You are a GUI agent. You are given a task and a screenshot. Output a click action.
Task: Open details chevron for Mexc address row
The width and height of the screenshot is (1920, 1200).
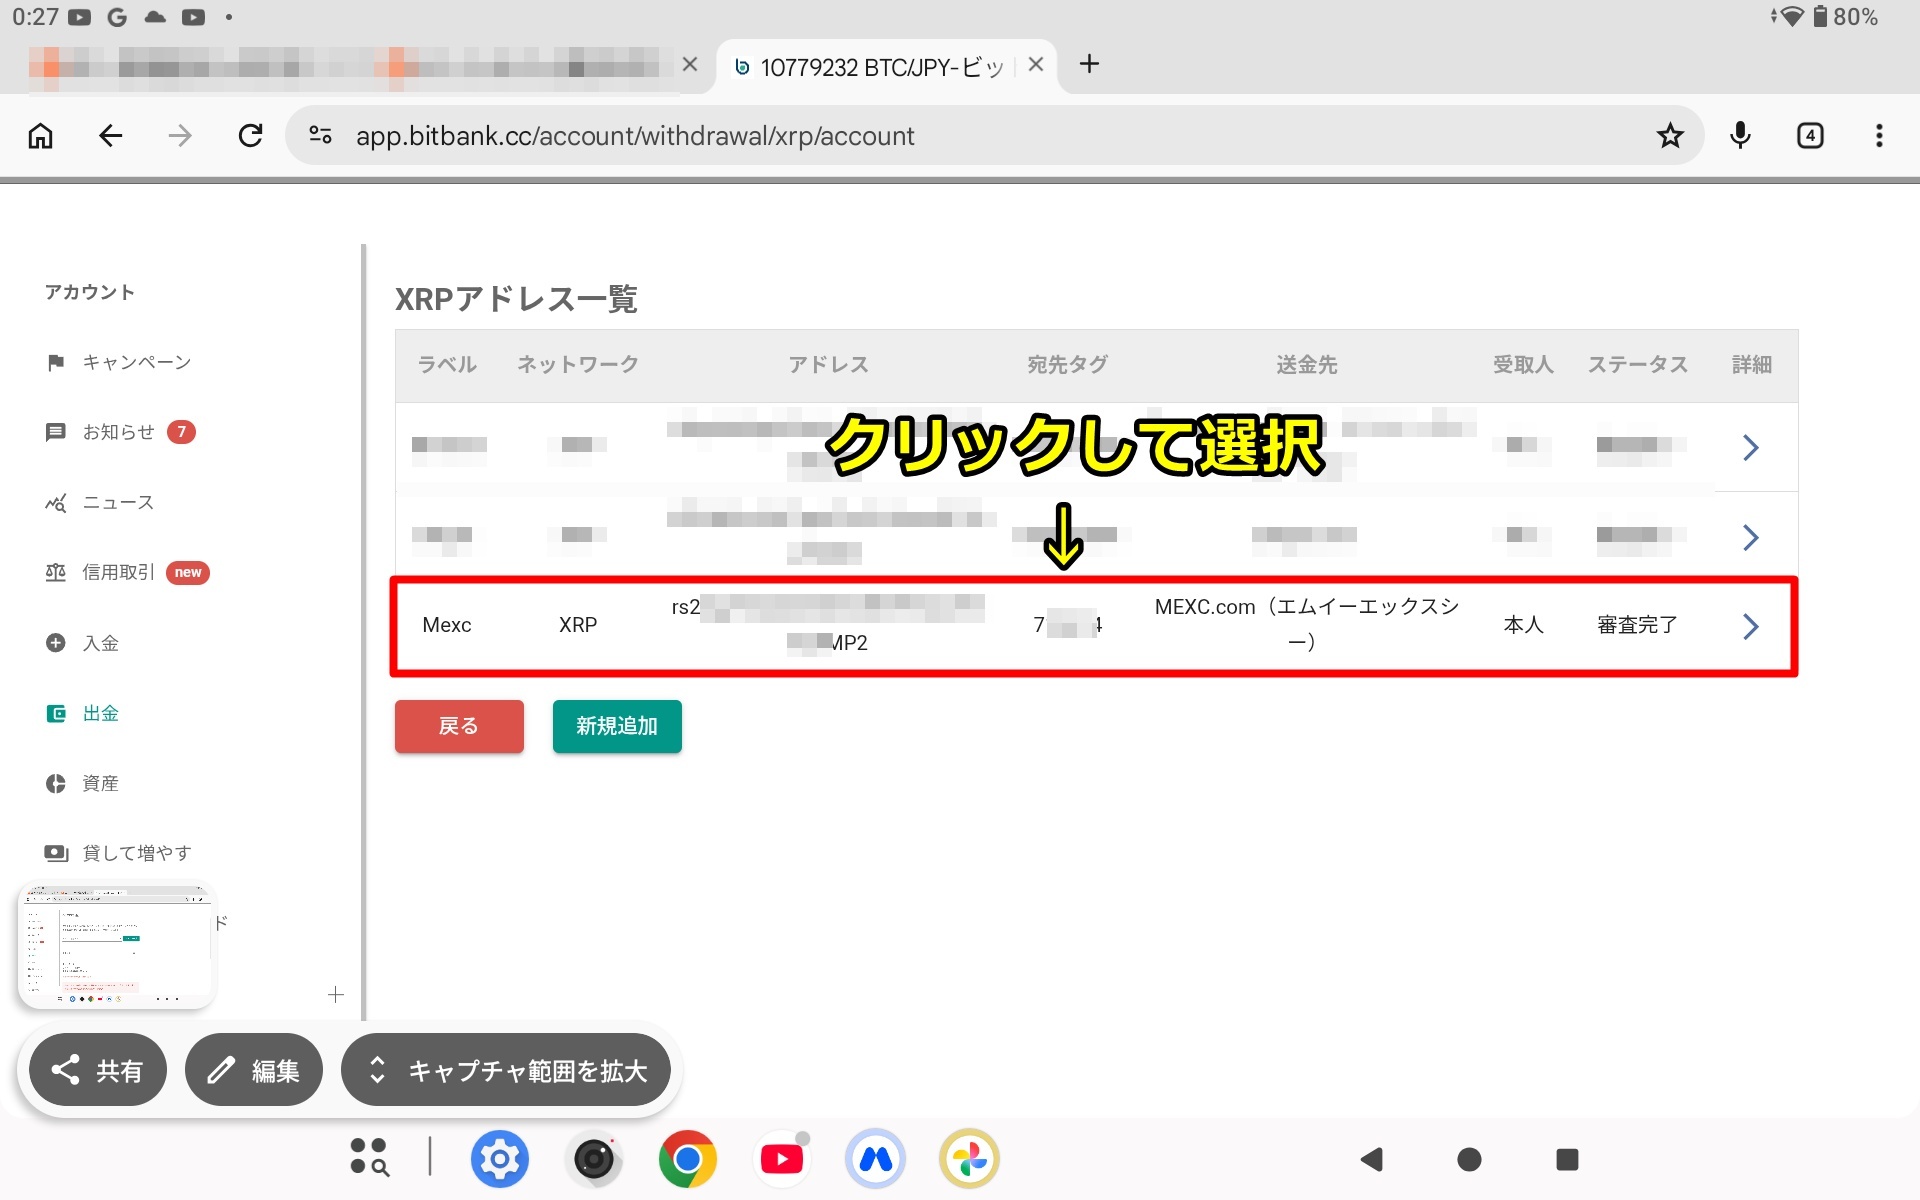(1750, 626)
